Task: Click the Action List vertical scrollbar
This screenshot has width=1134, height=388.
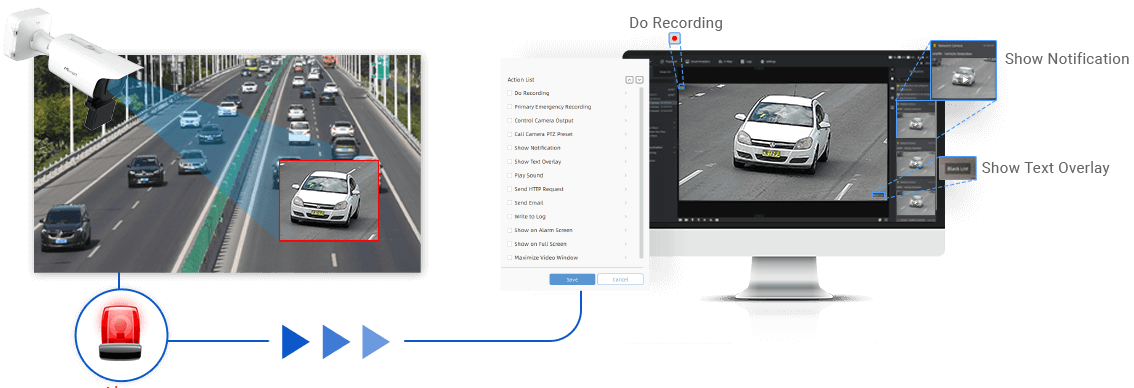Action: (x=641, y=172)
